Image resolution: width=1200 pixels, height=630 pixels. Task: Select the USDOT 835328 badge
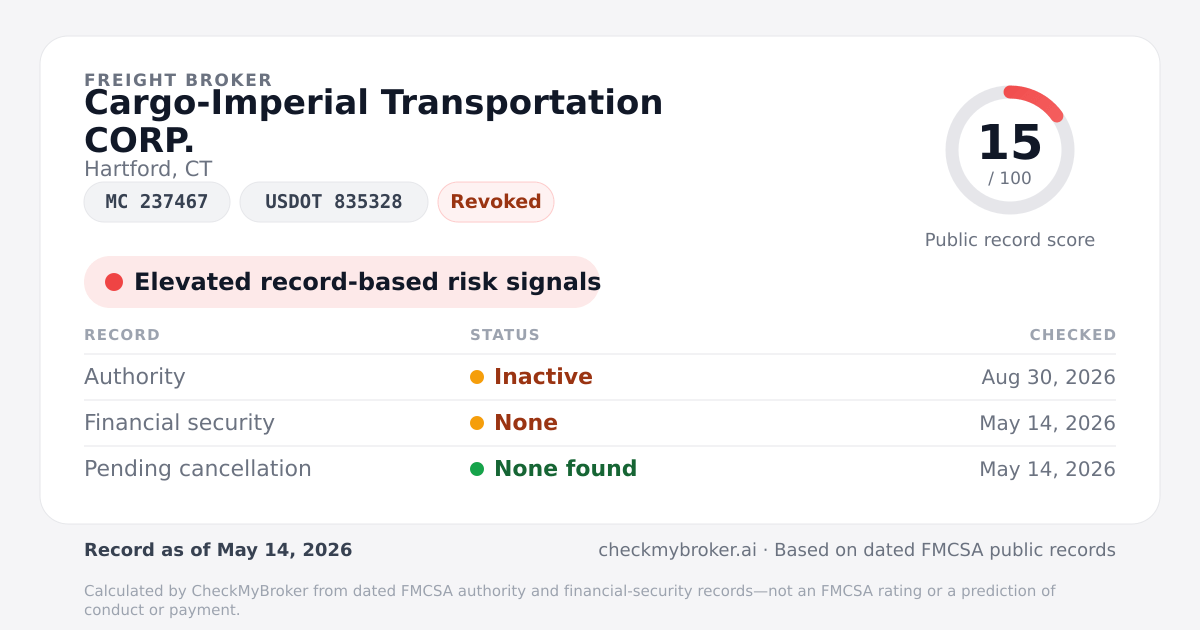tap(334, 202)
